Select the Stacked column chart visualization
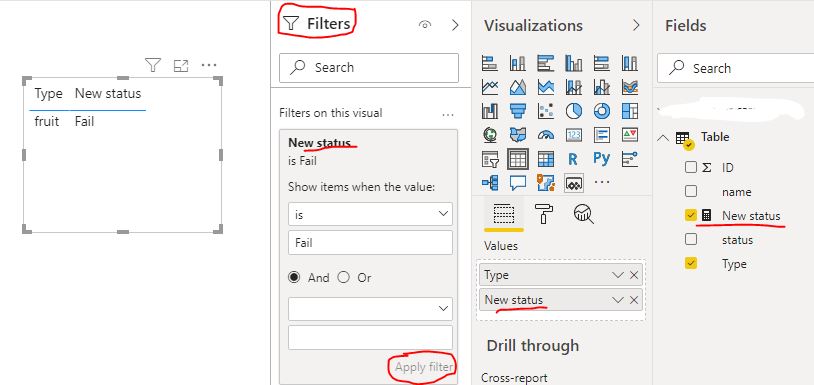Image resolution: width=814 pixels, height=385 pixels. tap(518, 63)
